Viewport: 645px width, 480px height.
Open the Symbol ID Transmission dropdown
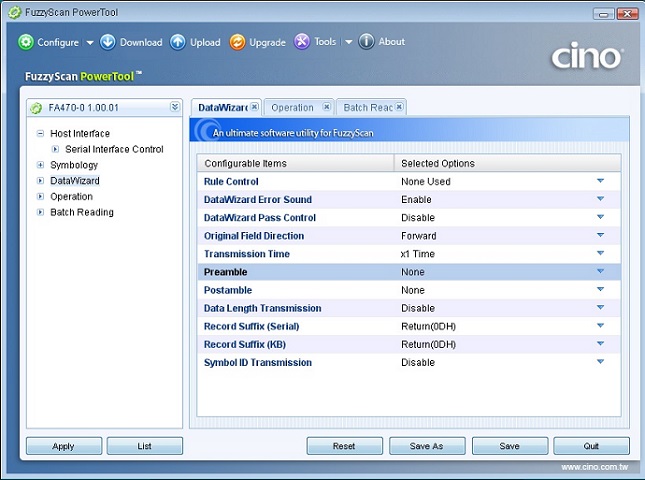click(x=600, y=362)
